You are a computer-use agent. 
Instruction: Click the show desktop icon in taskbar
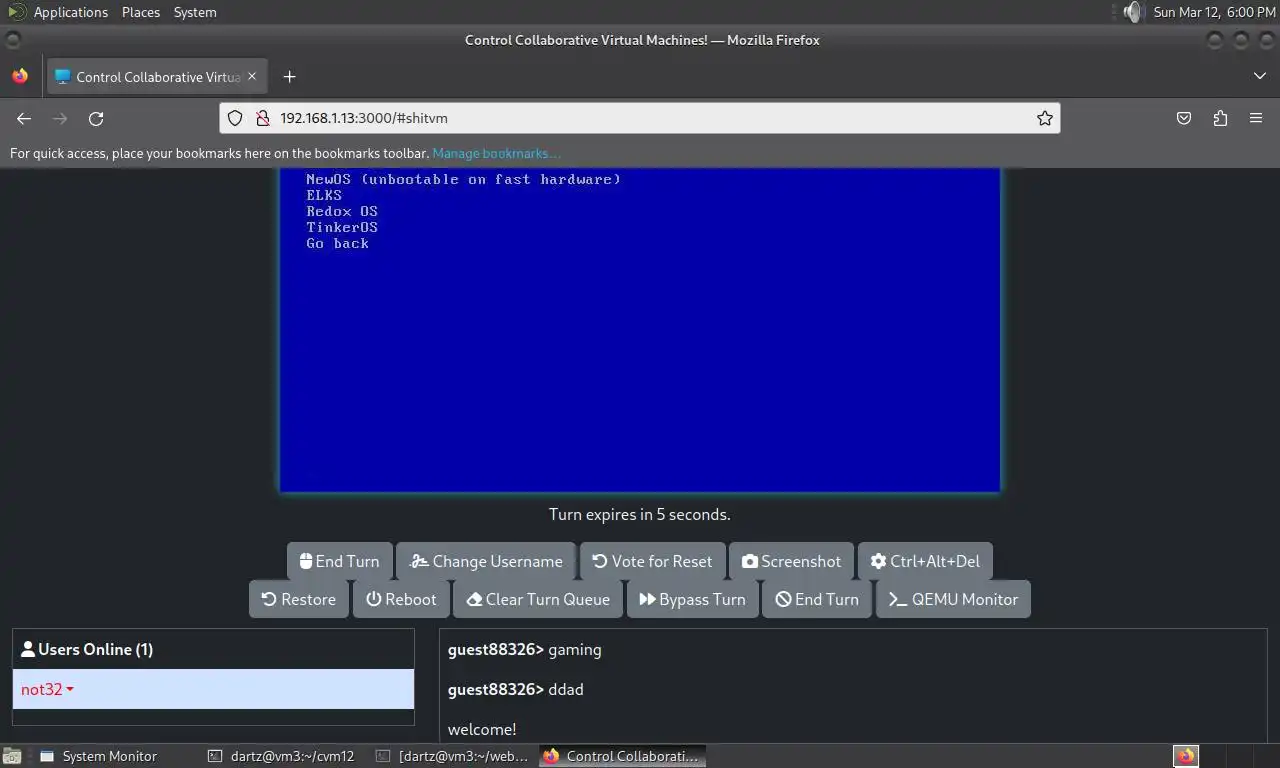point(13,756)
